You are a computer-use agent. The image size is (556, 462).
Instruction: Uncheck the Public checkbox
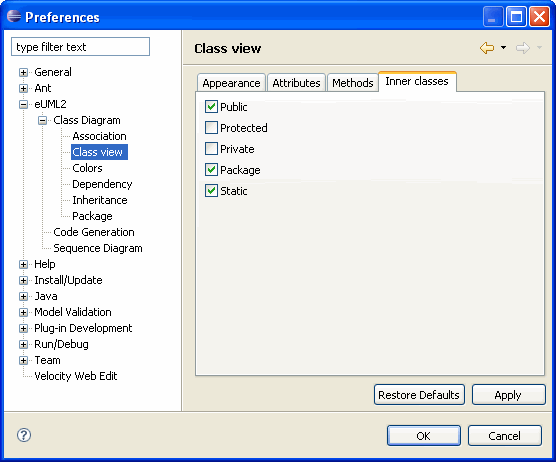pyautogui.click(x=211, y=106)
